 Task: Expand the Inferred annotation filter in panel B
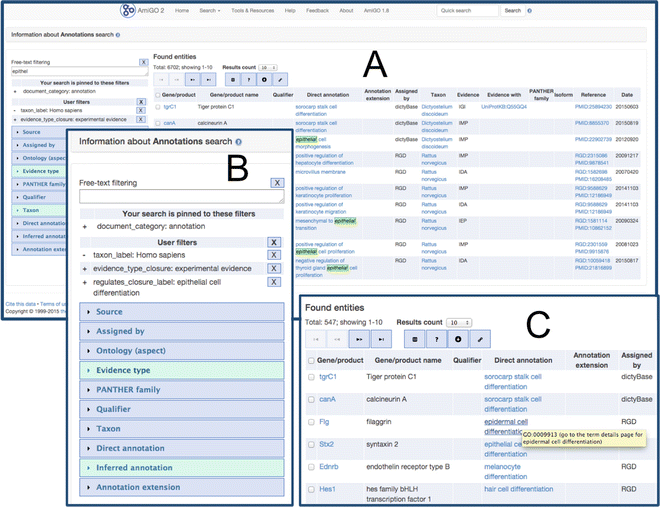click(182, 467)
